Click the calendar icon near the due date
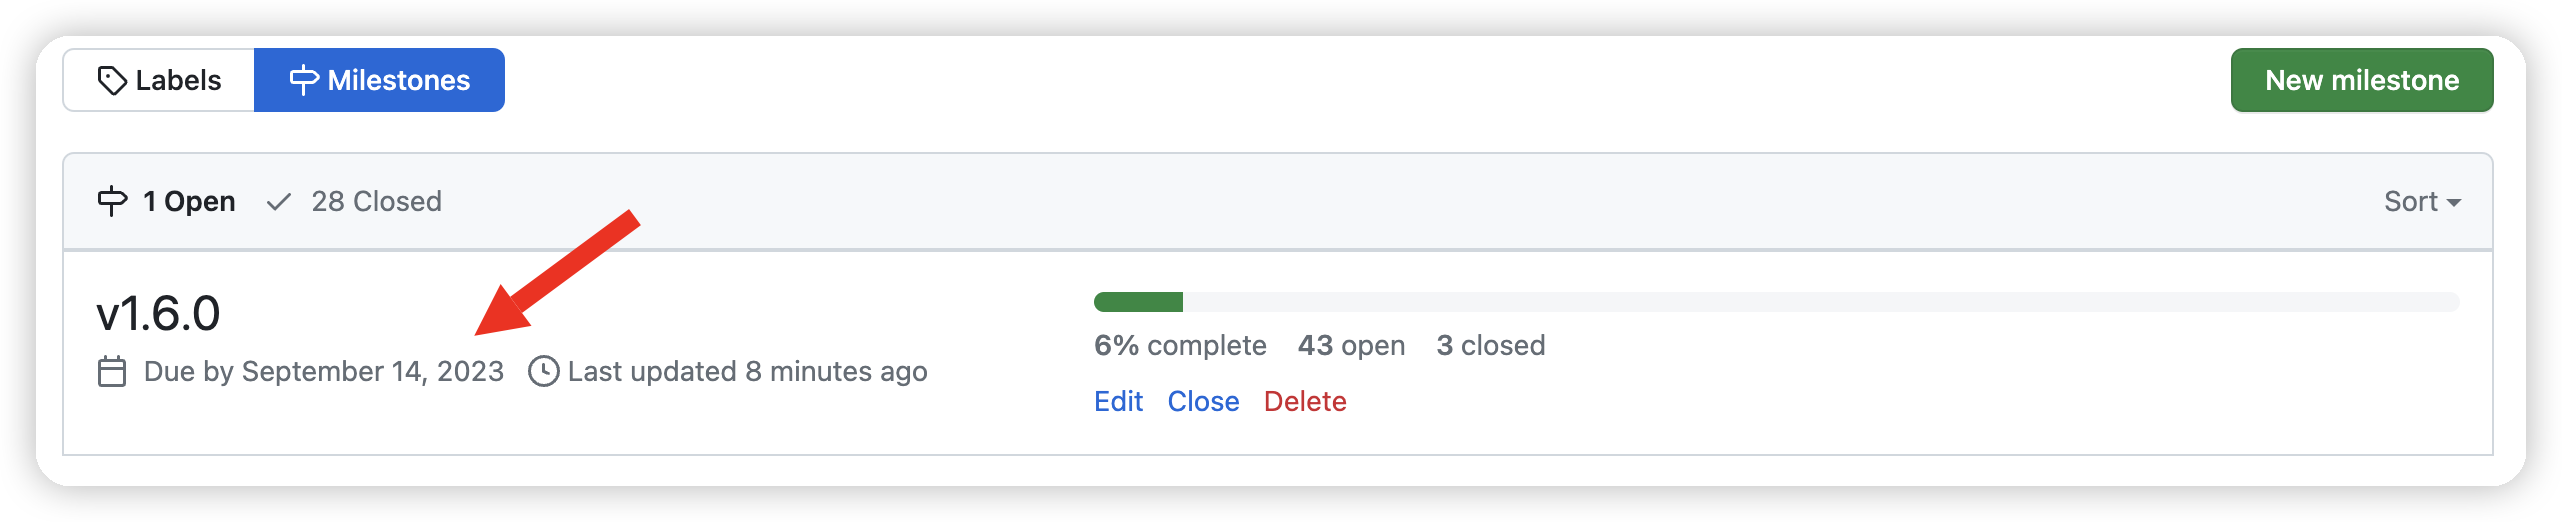Image resolution: width=2562 pixels, height=522 pixels. pos(112,372)
